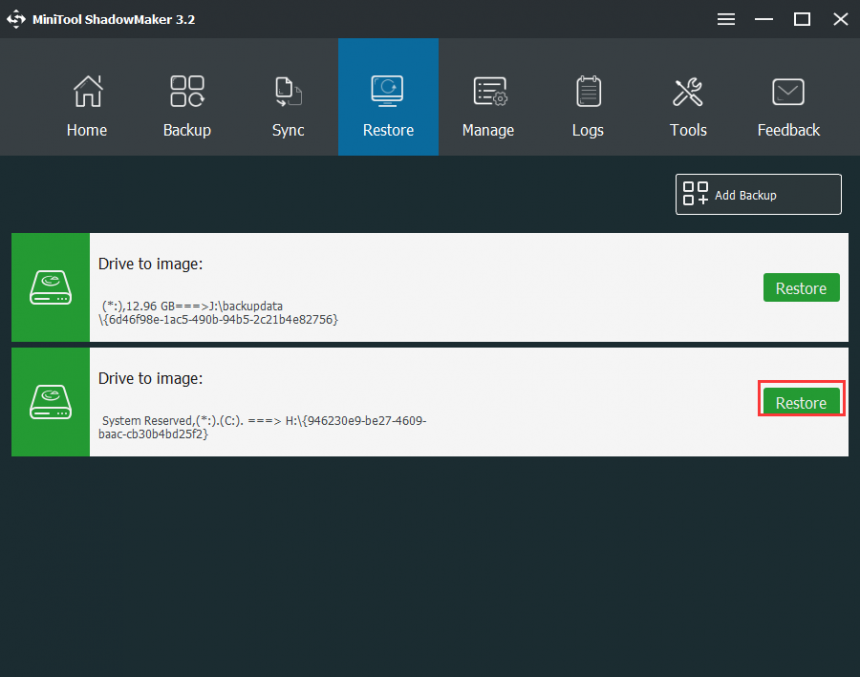This screenshot has height=677, width=860.
Task: Click the MiniTool ShadowMaker 3.2 title text
Action: click(x=114, y=19)
